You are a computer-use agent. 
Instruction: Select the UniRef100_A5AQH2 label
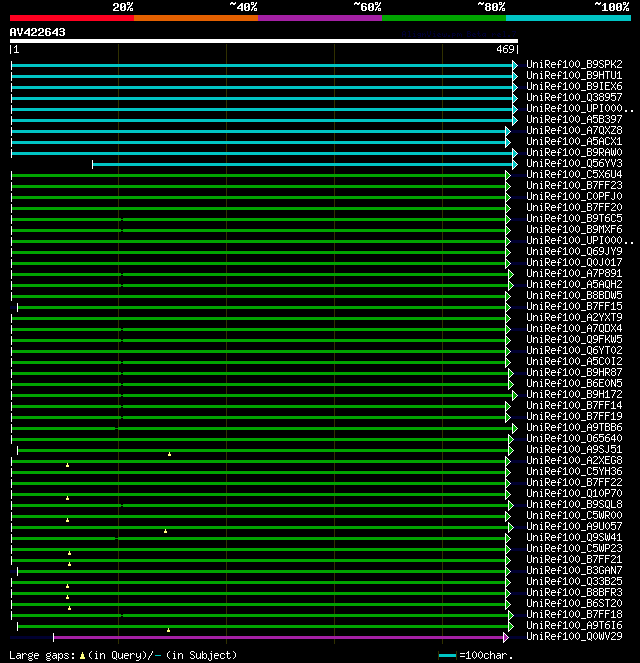pyautogui.click(x=574, y=284)
